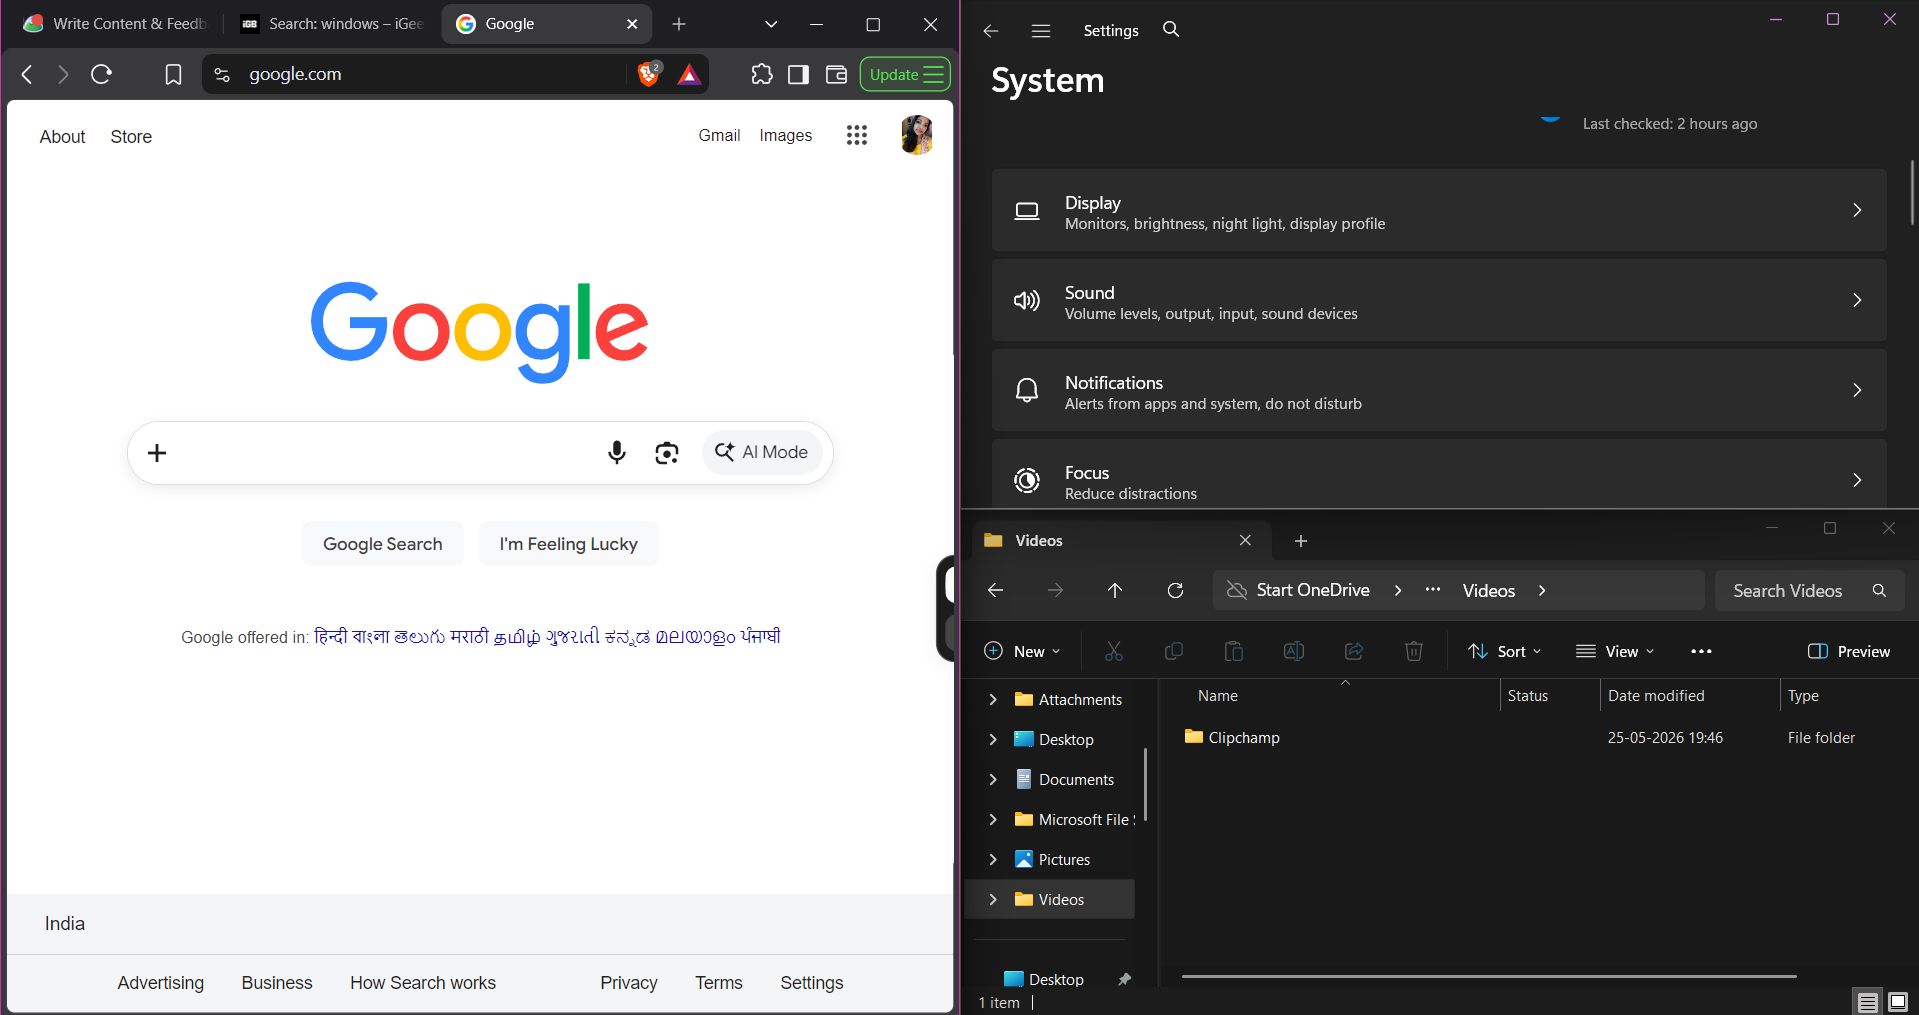Open Explorer See more options ellipsis
1919x1015 pixels.
(x=1701, y=651)
